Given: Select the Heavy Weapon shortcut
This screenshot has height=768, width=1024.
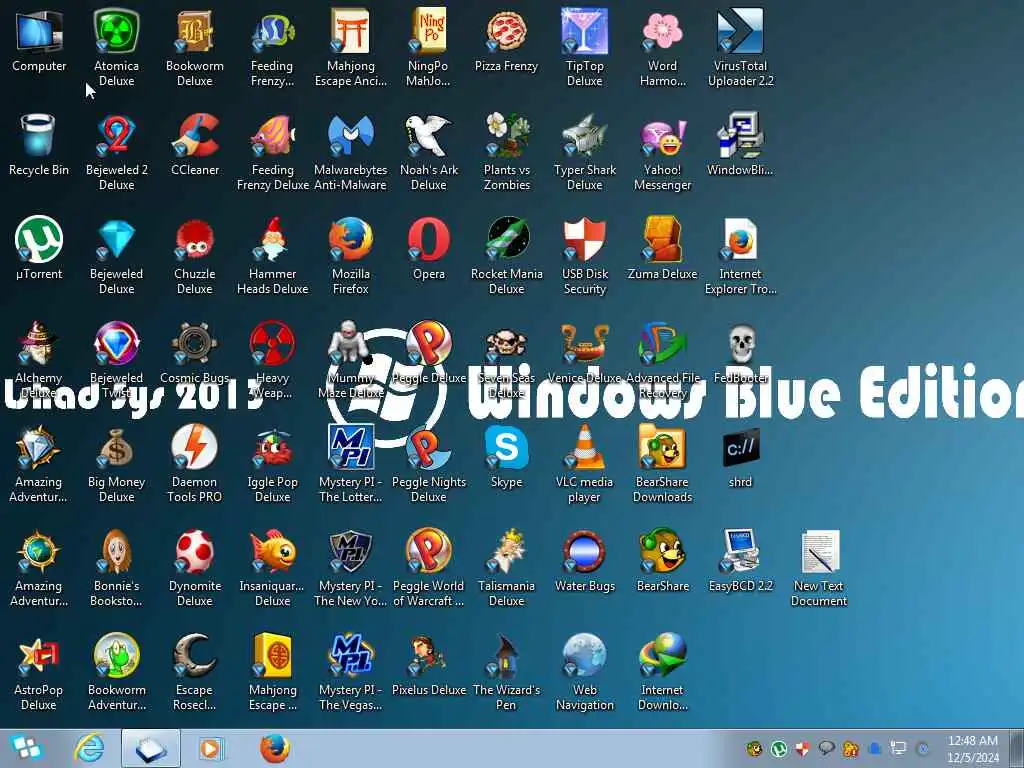Looking at the screenshot, I should [272, 359].
